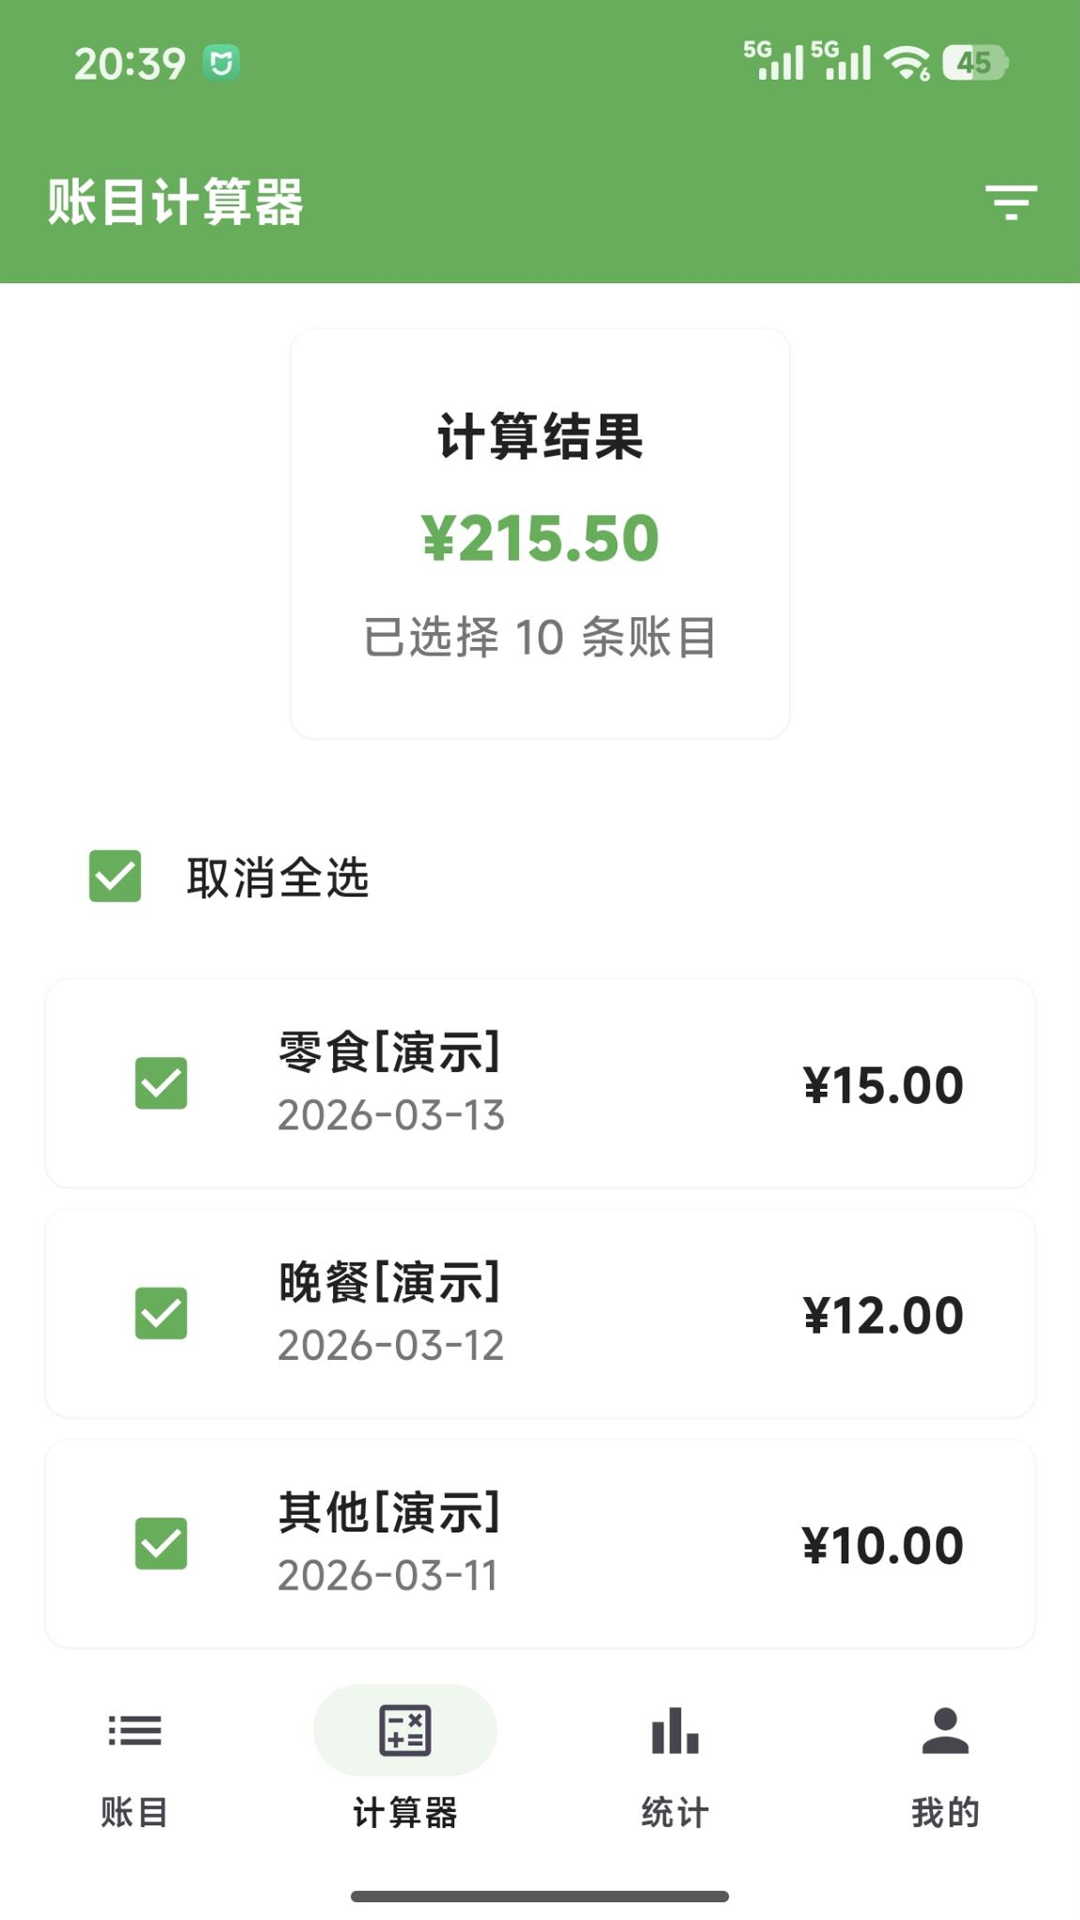The image size is (1080, 1920).
Task: Open the 统计 bar chart icon
Action: pos(675,1731)
